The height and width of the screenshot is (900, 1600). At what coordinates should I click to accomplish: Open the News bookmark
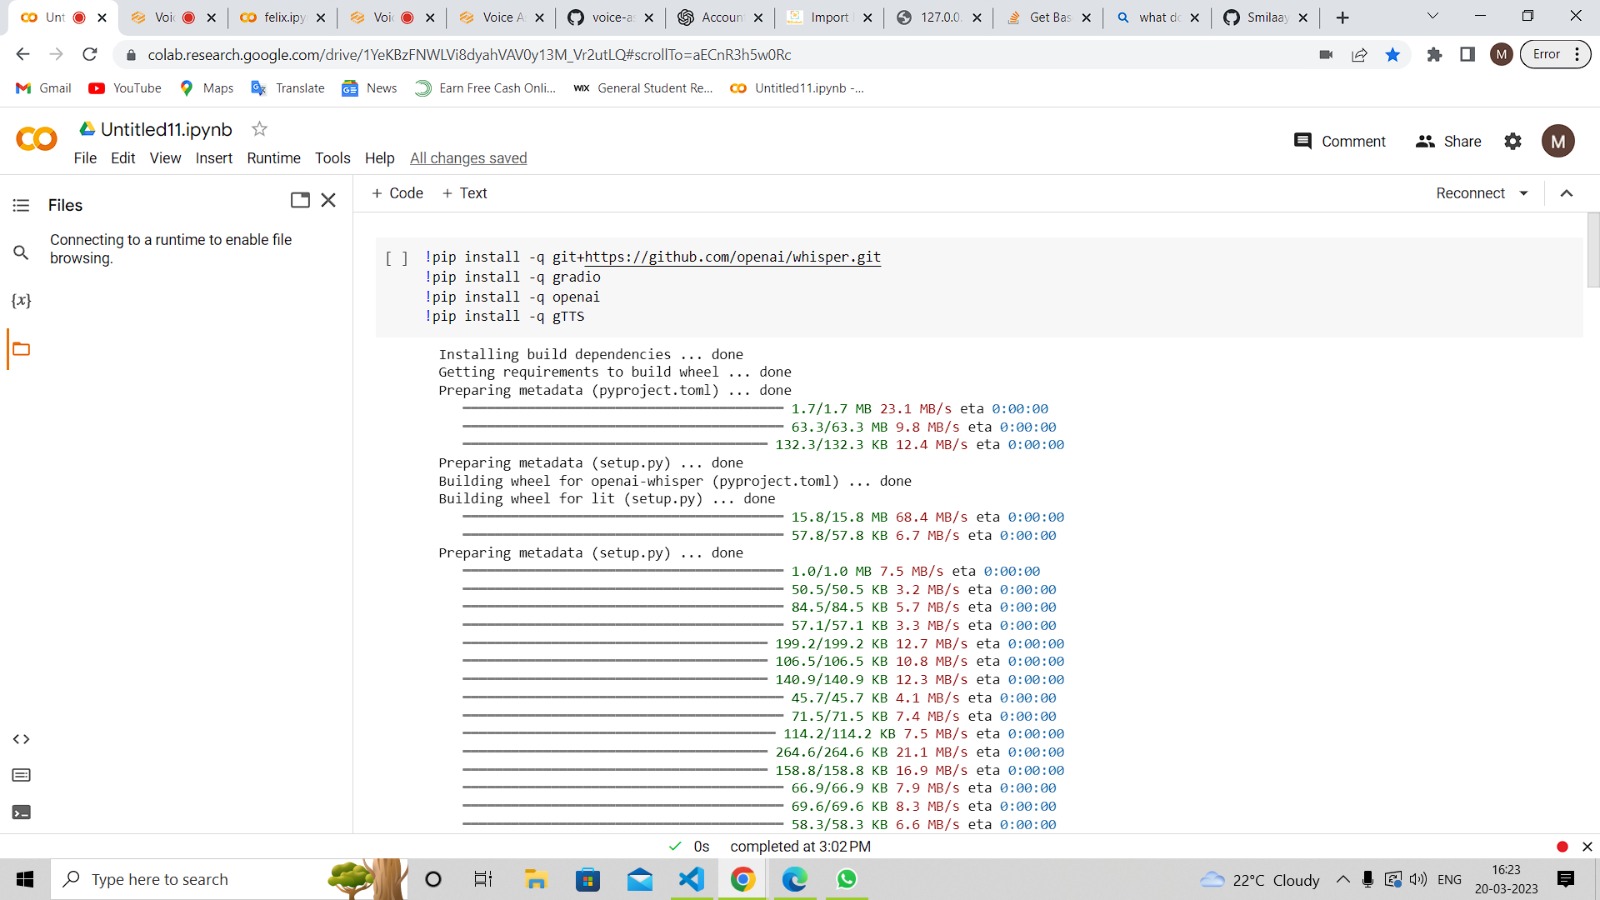(x=370, y=88)
